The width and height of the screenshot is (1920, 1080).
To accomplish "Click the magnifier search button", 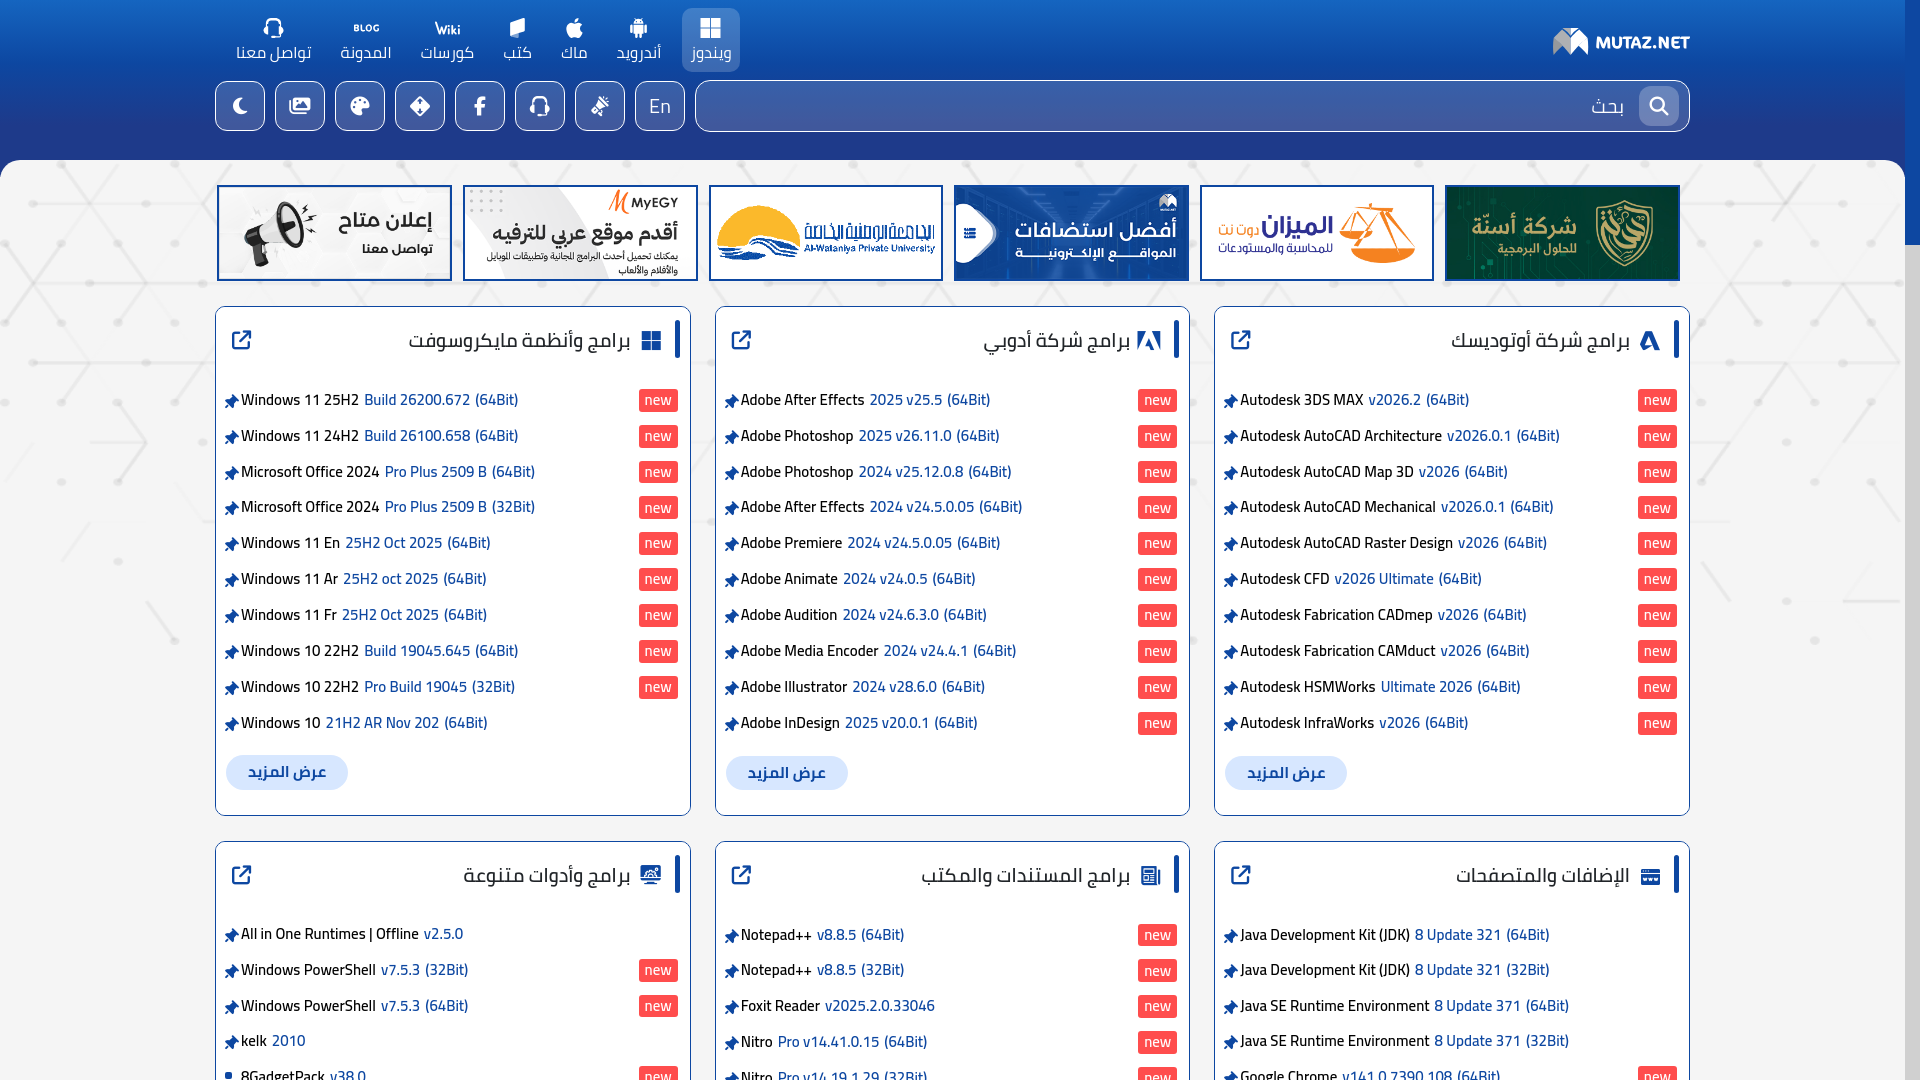I will [1658, 106].
